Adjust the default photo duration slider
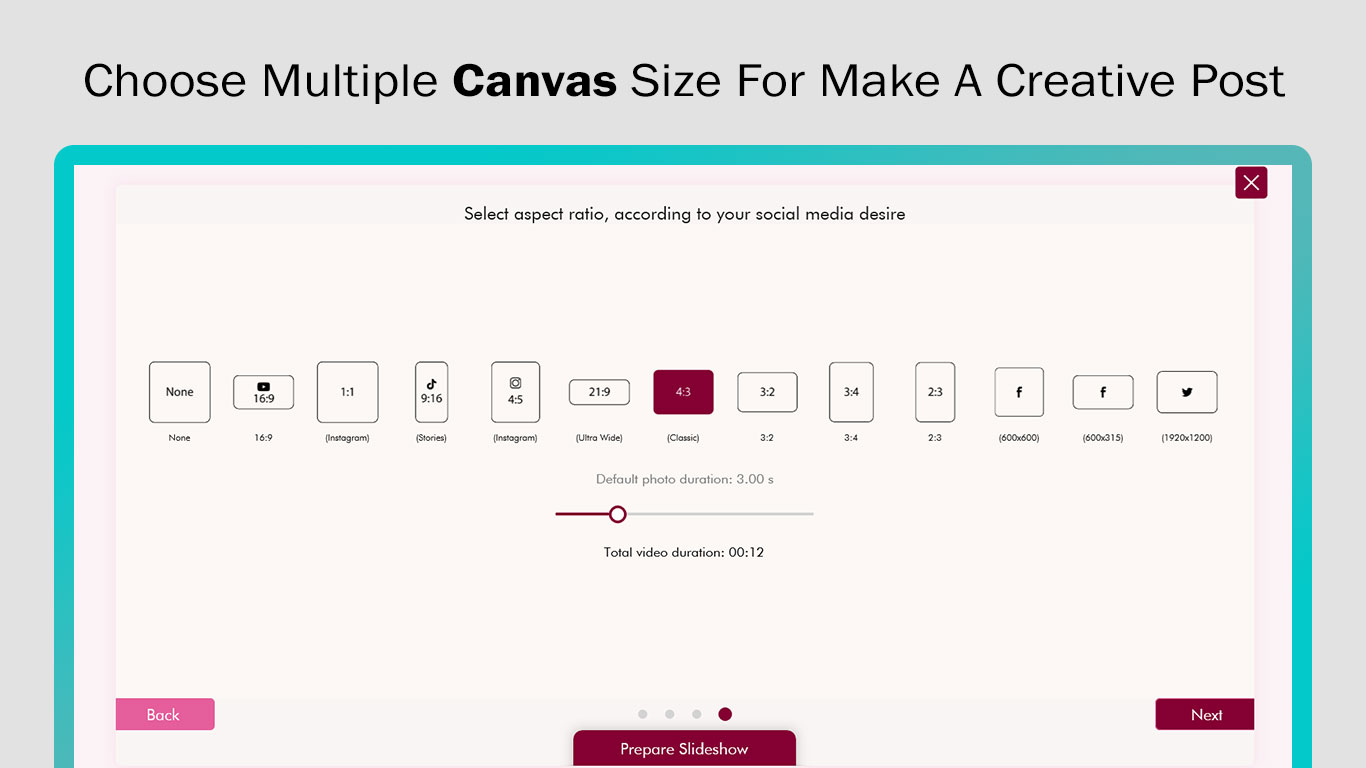This screenshot has width=1366, height=768. click(x=617, y=514)
